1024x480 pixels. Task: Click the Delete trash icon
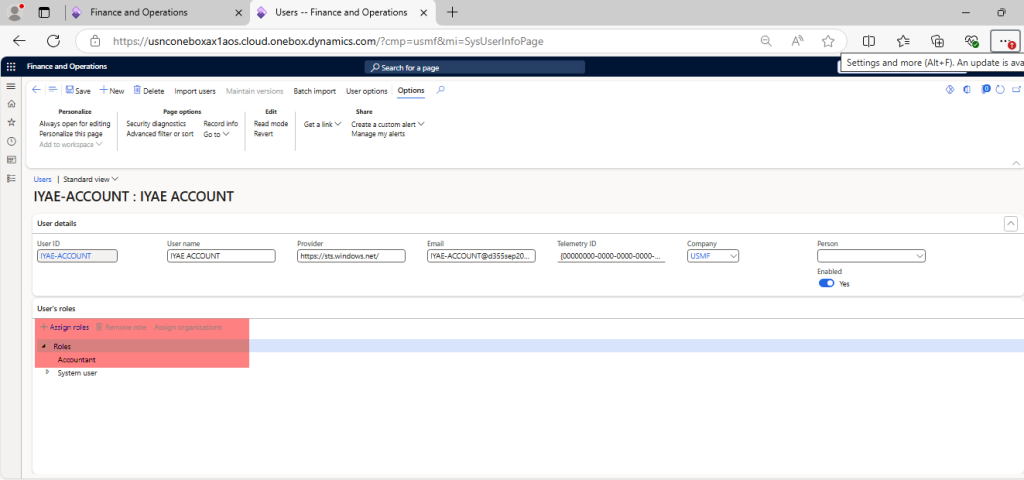point(138,90)
